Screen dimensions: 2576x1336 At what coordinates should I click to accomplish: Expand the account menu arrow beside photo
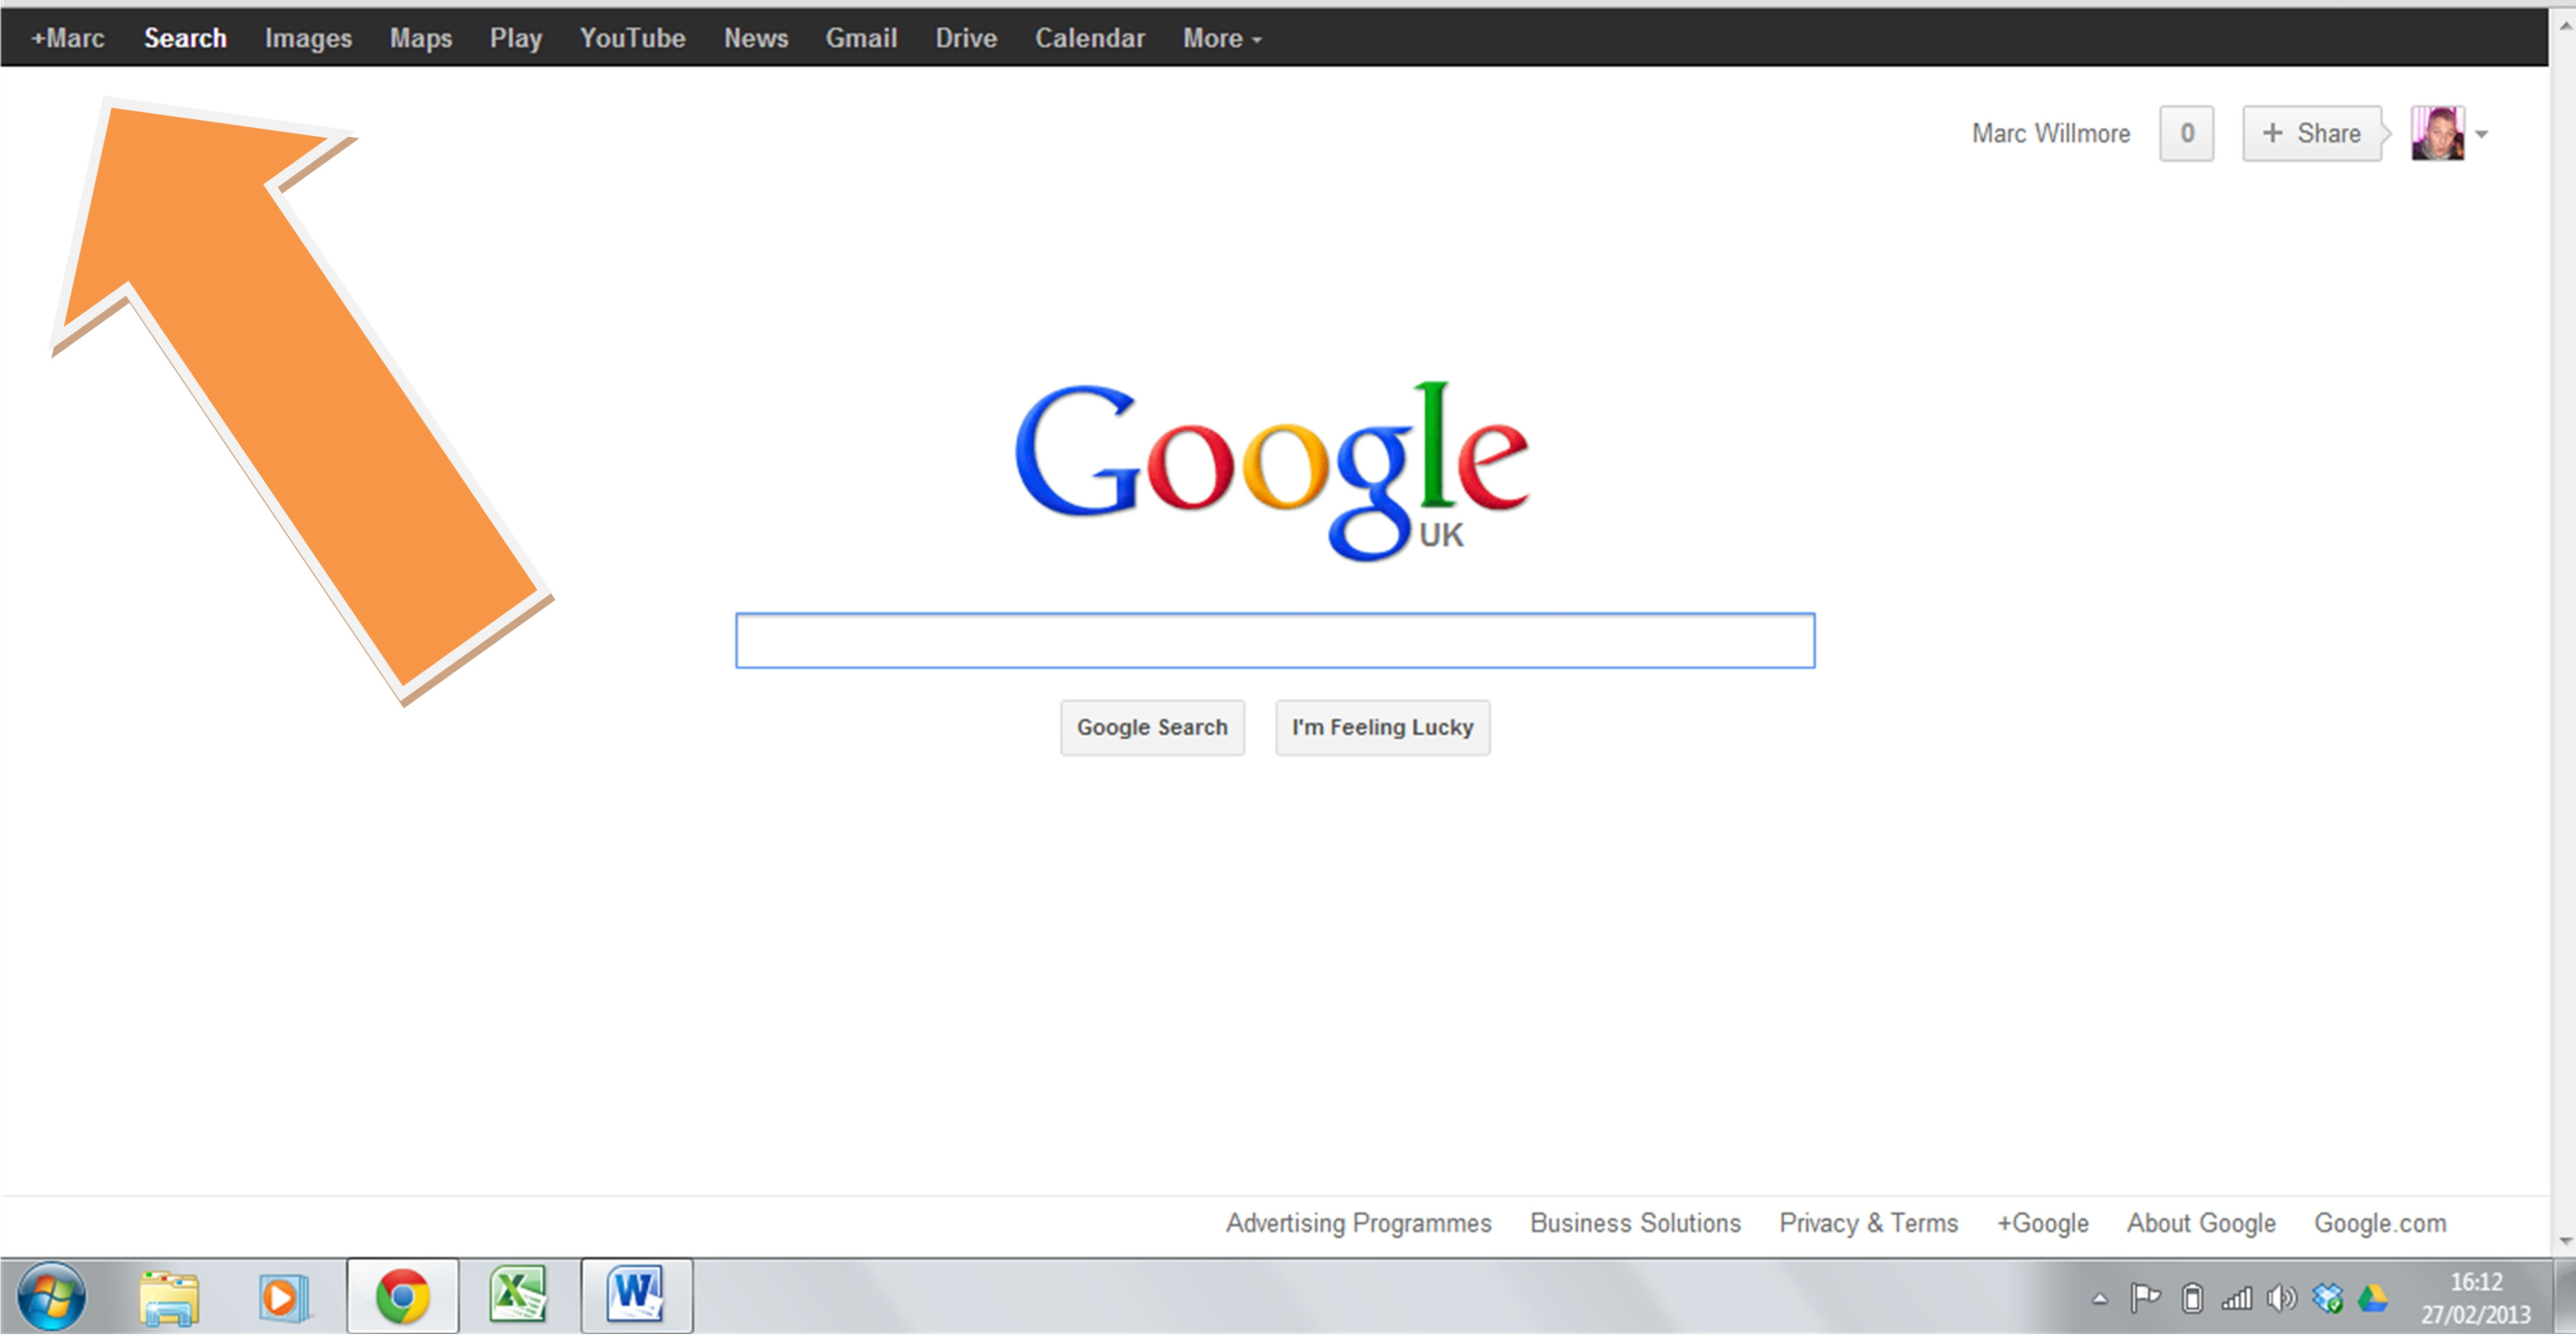click(x=2482, y=134)
